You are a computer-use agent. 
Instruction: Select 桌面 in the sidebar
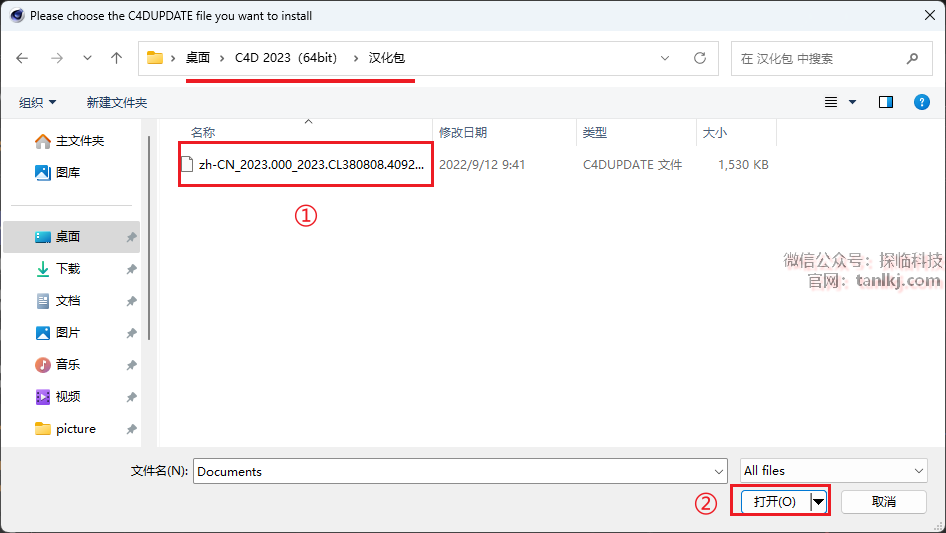pos(71,237)
